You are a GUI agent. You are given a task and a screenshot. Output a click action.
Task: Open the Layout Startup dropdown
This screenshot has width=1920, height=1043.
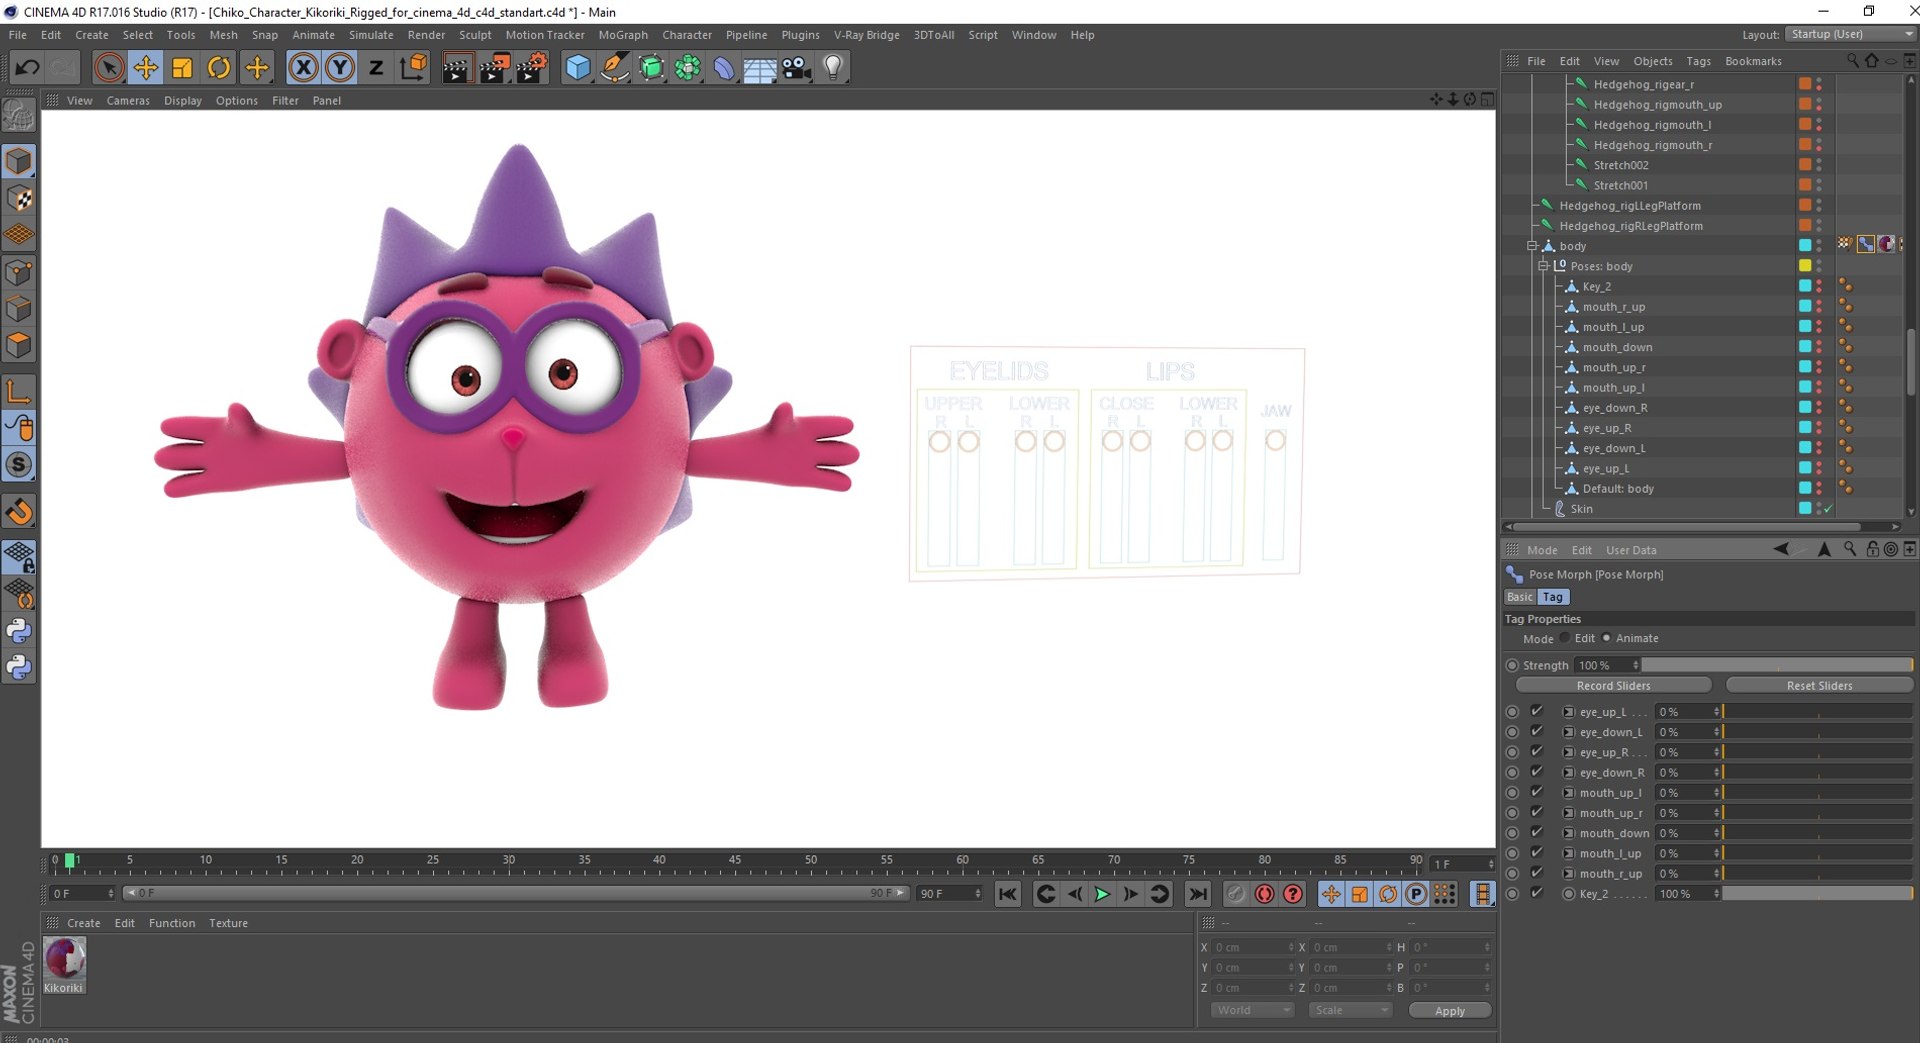tap(1850, 35)
